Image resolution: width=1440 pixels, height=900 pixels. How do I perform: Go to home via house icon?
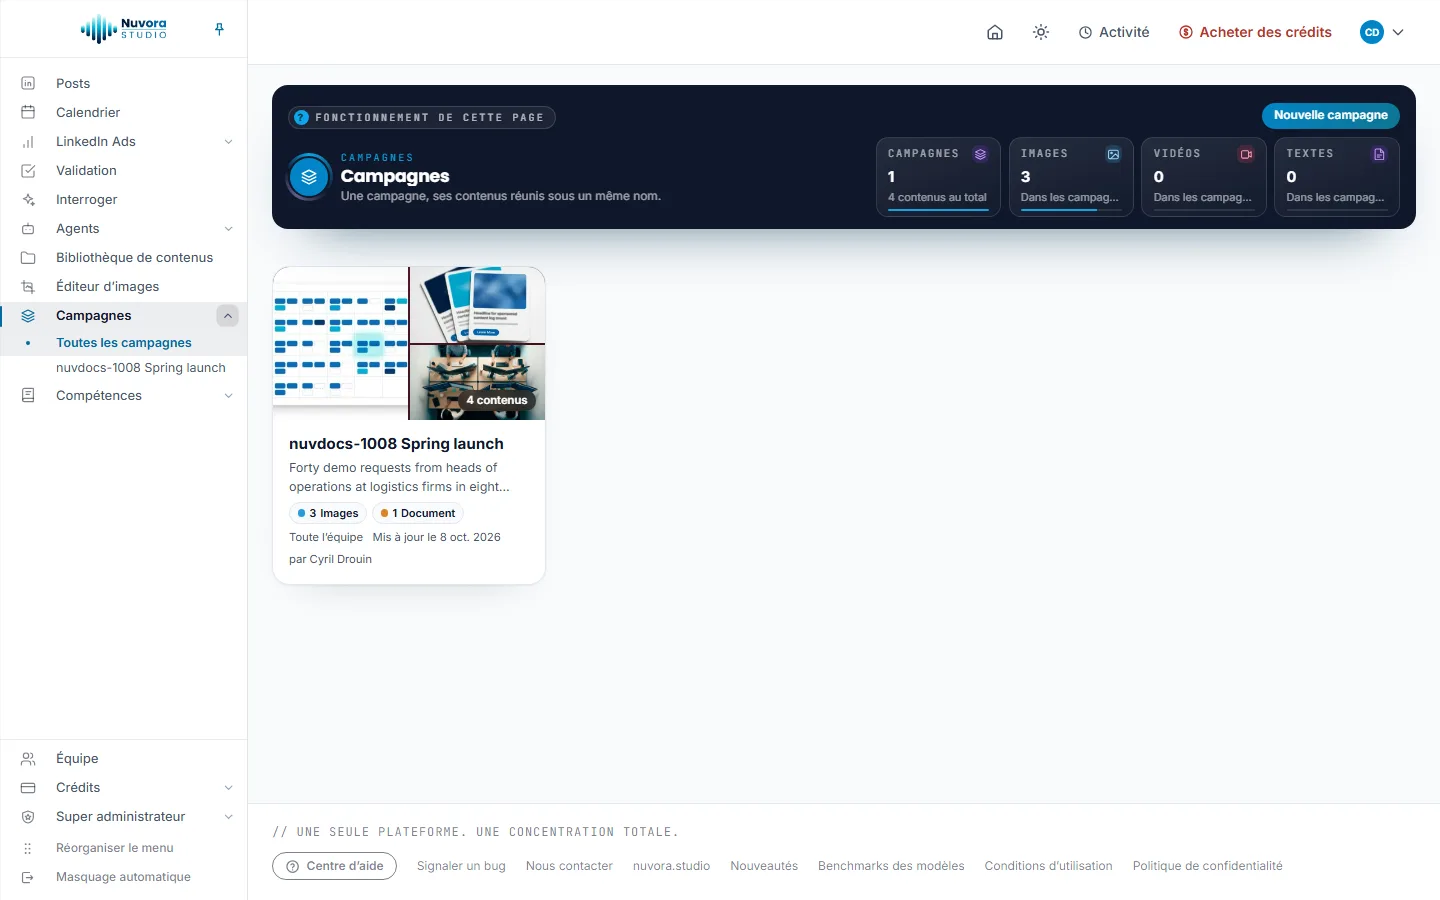click(995, 32)
